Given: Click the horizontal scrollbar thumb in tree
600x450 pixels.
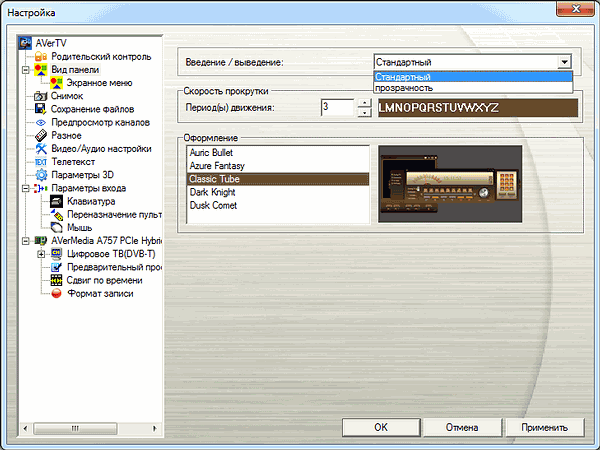Looking at the screenshot, I should pos(75,428).
